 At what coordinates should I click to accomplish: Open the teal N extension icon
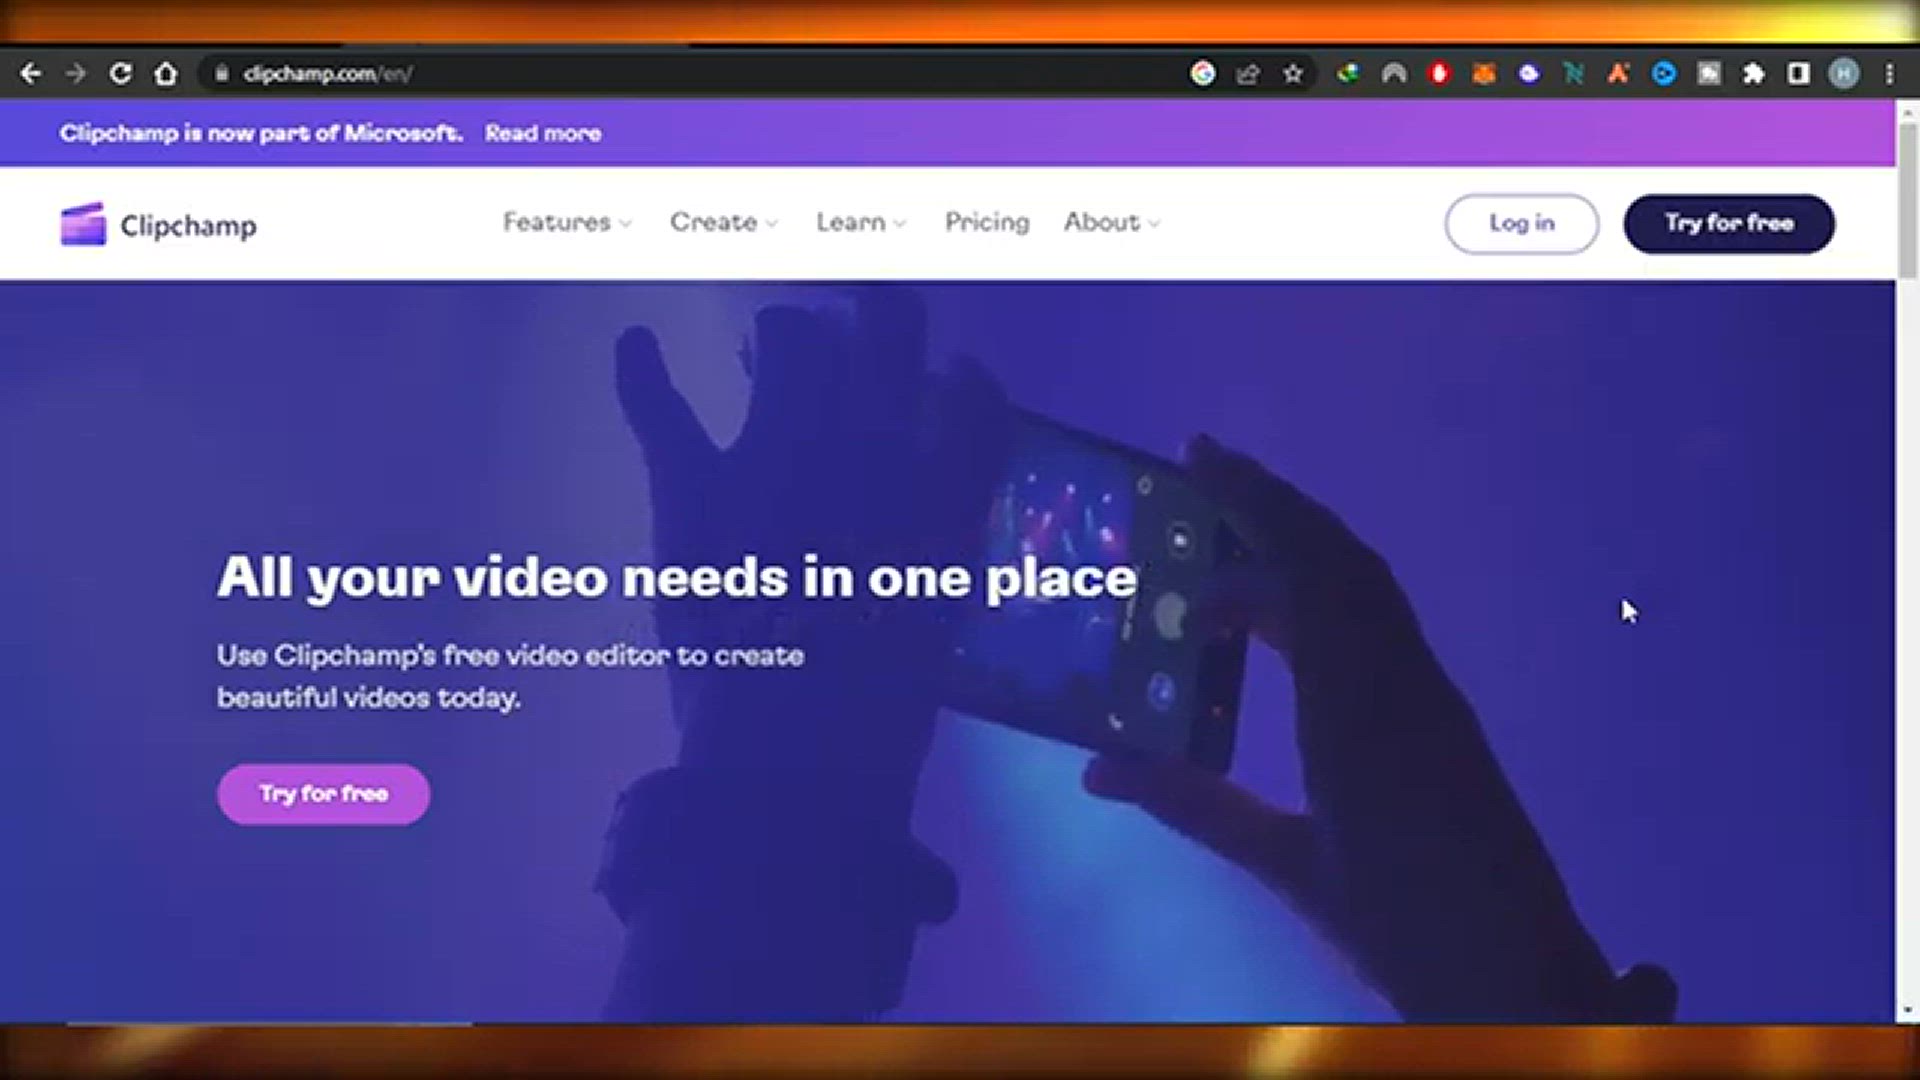1574,73
